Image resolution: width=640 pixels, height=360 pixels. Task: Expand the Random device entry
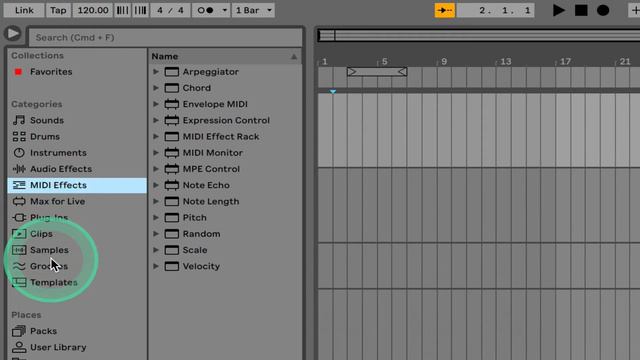click(x=156, y=234)
